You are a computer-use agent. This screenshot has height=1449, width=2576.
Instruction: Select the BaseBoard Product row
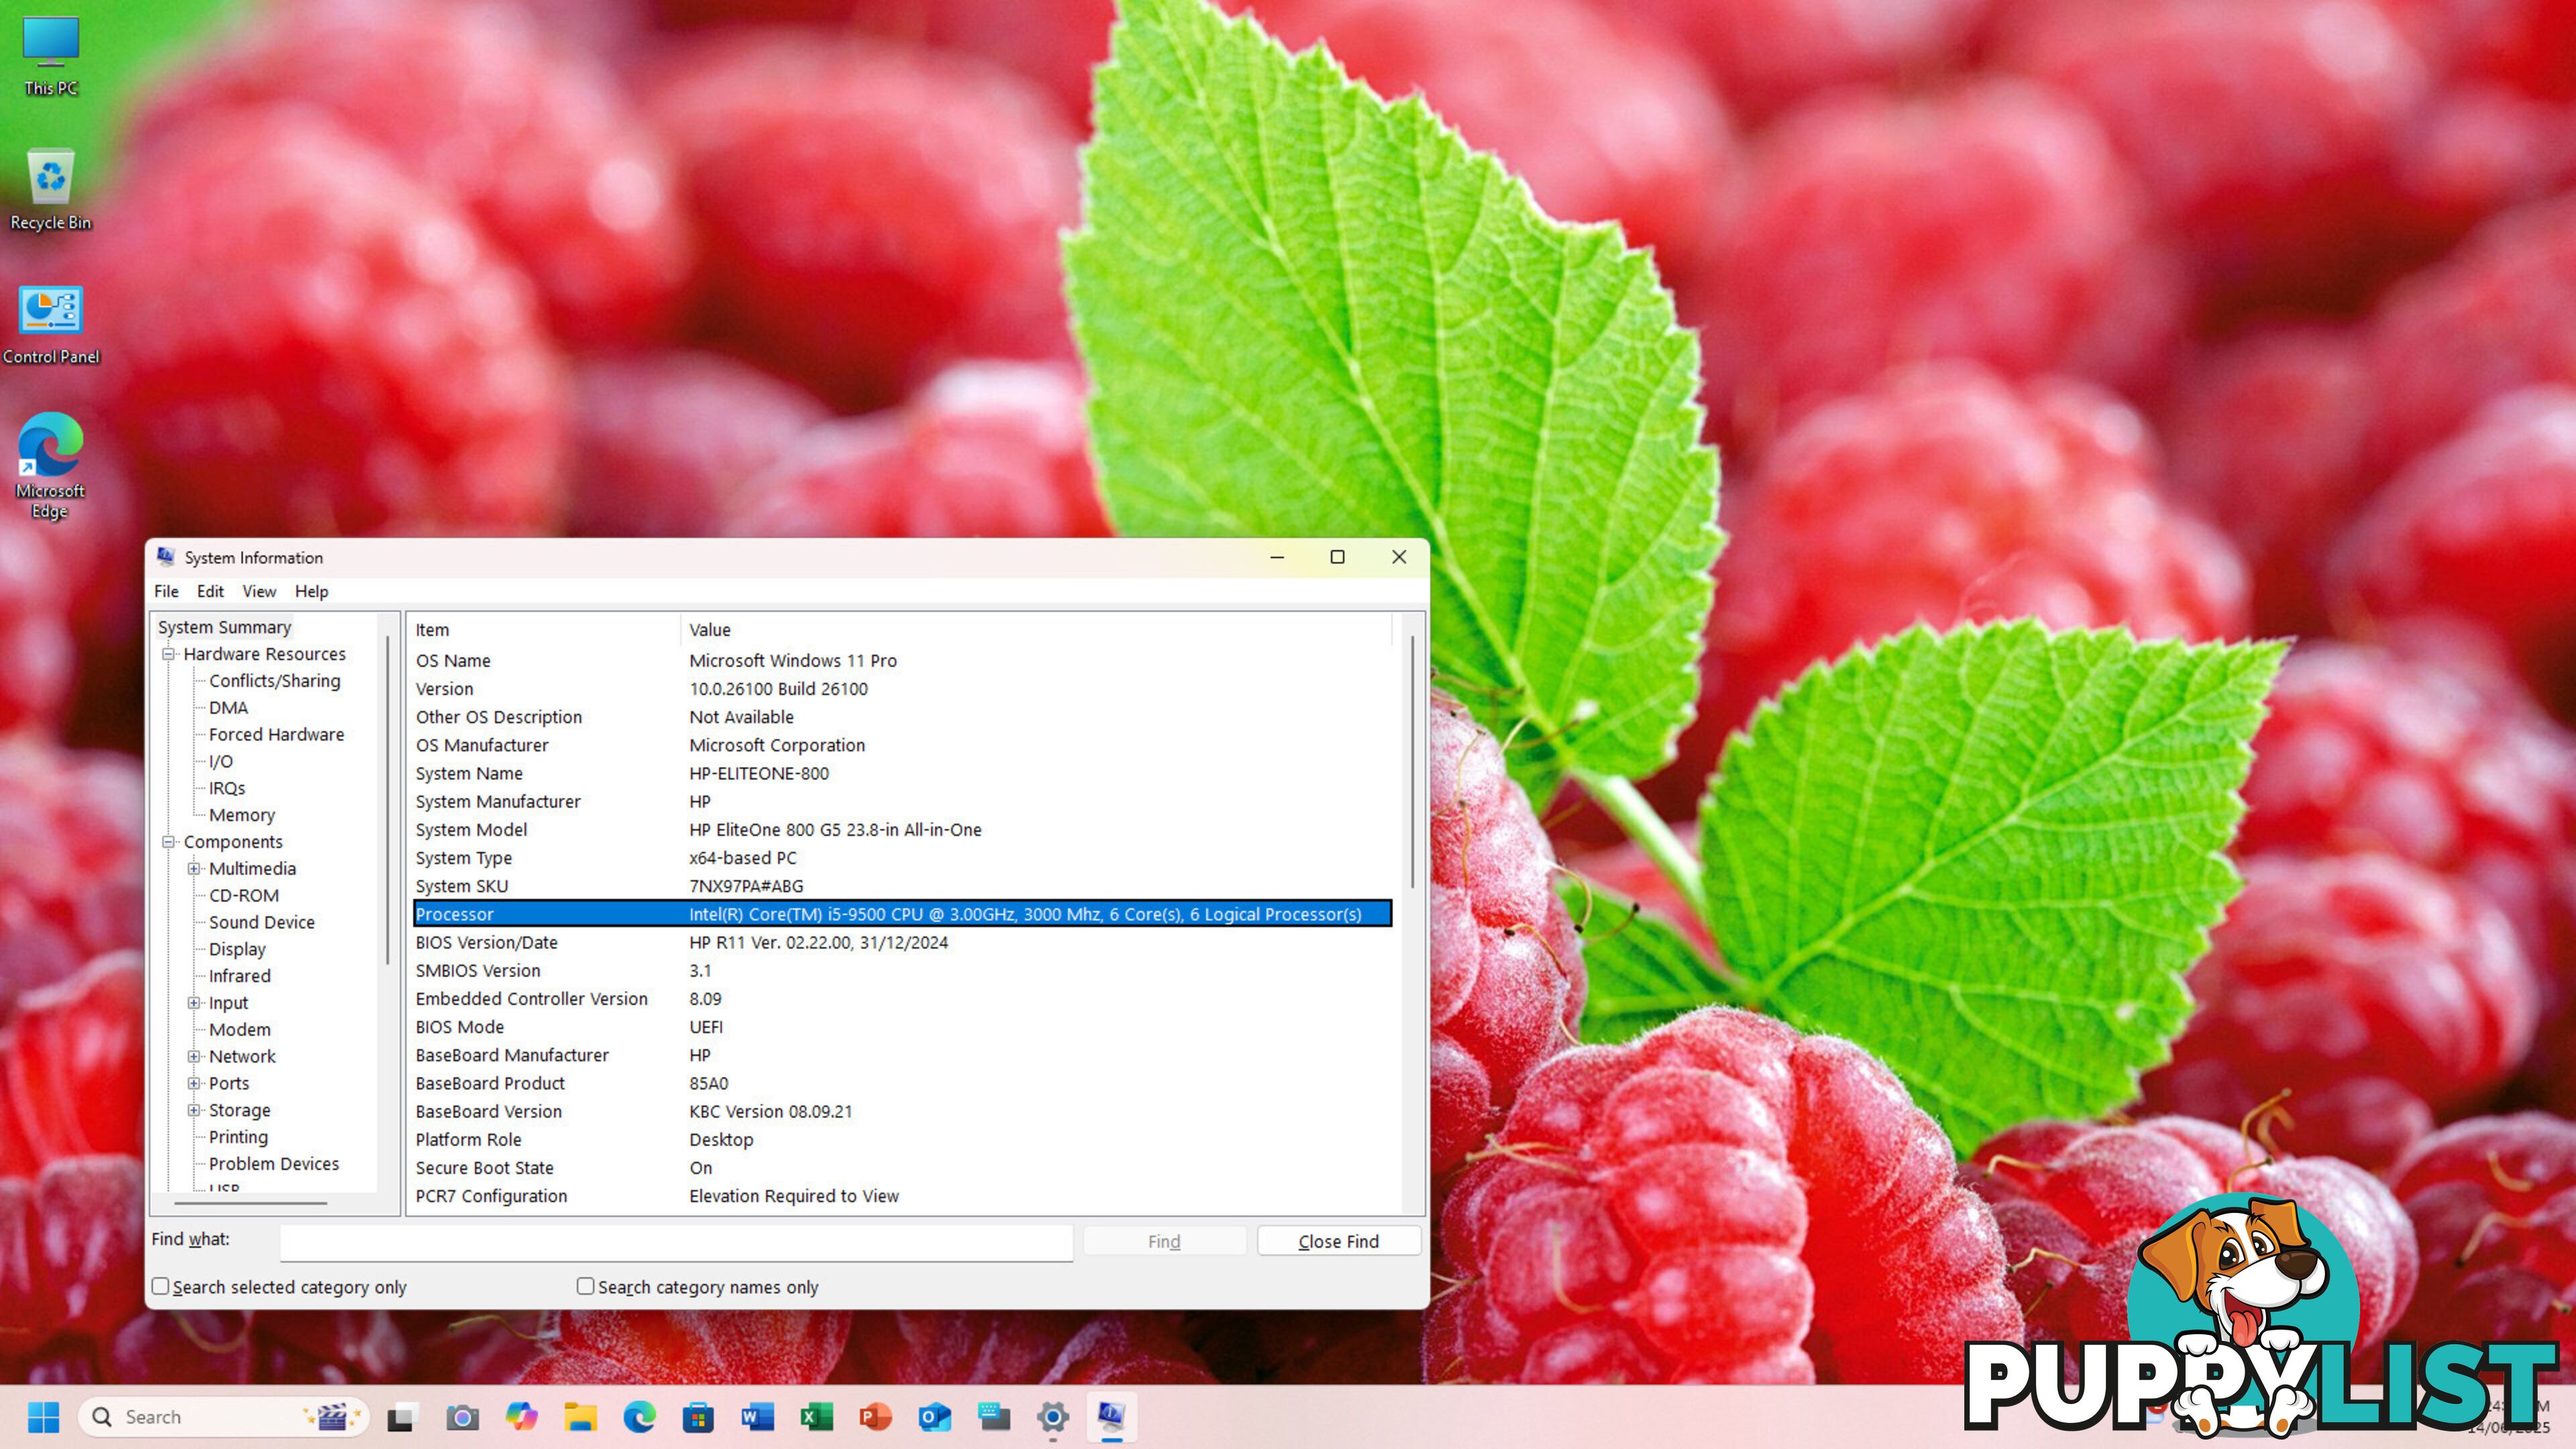click(902, 1083)
